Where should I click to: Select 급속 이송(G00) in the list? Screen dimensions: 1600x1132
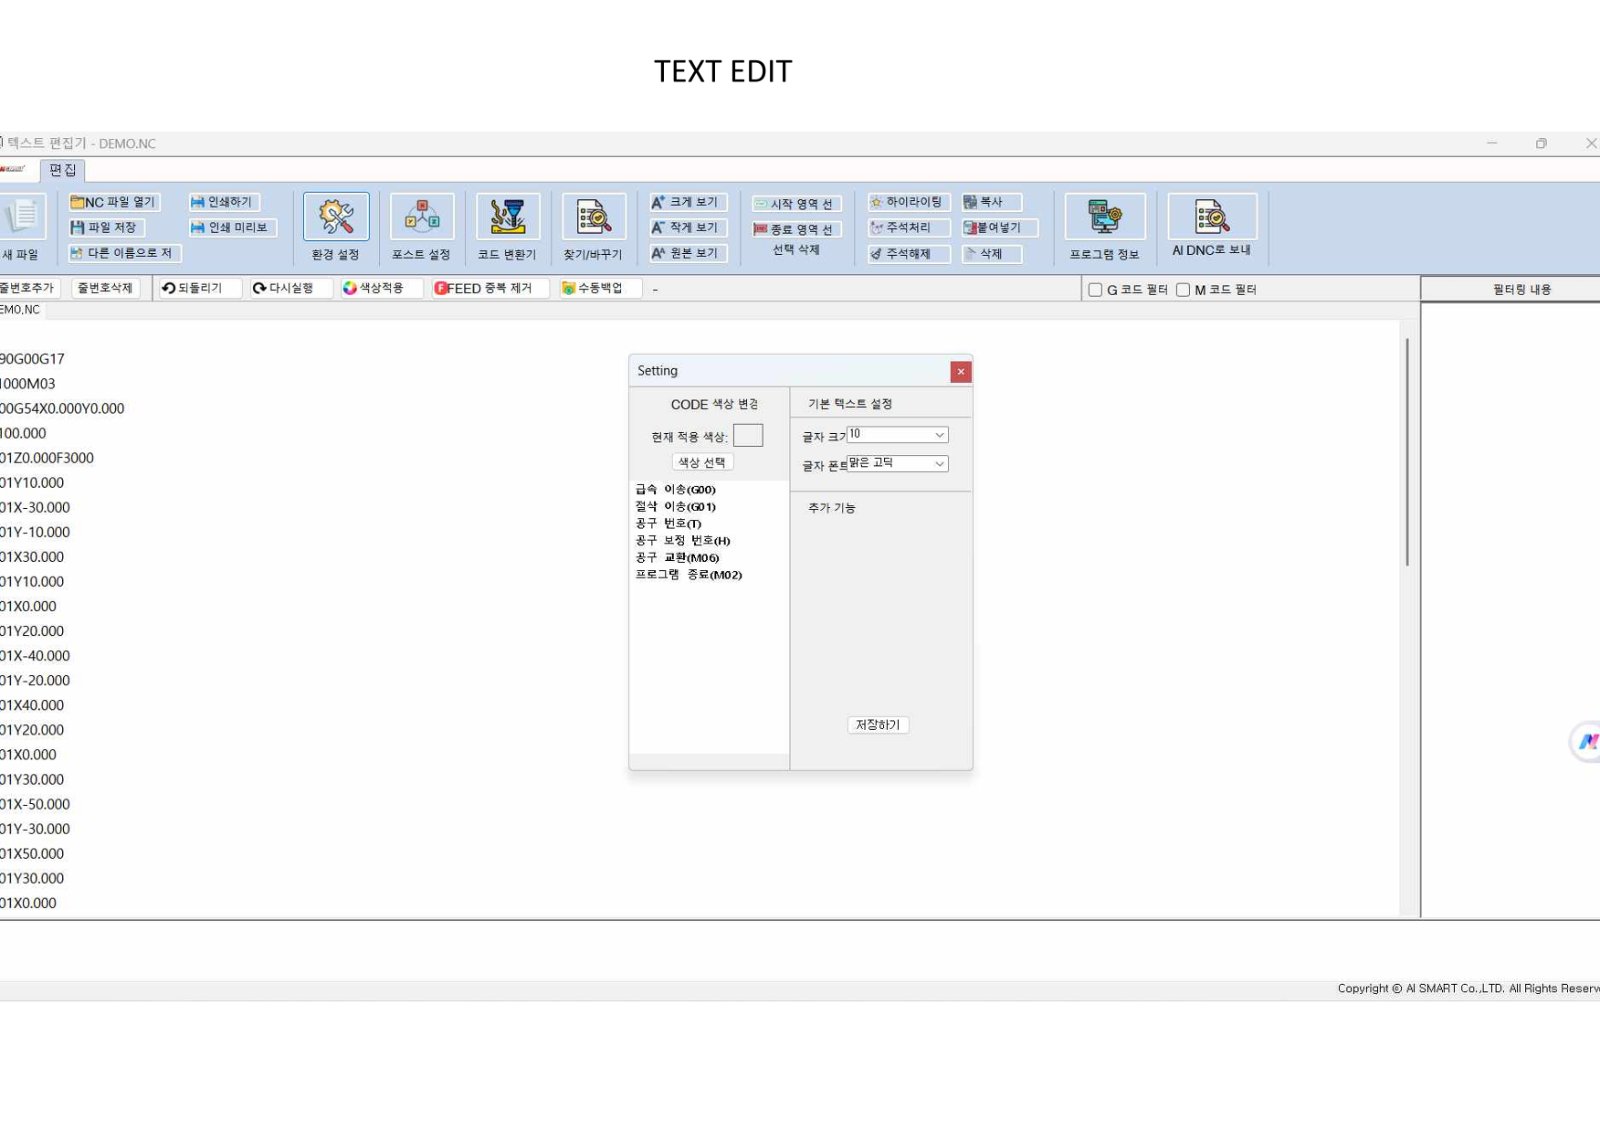[x=676, y=489]
